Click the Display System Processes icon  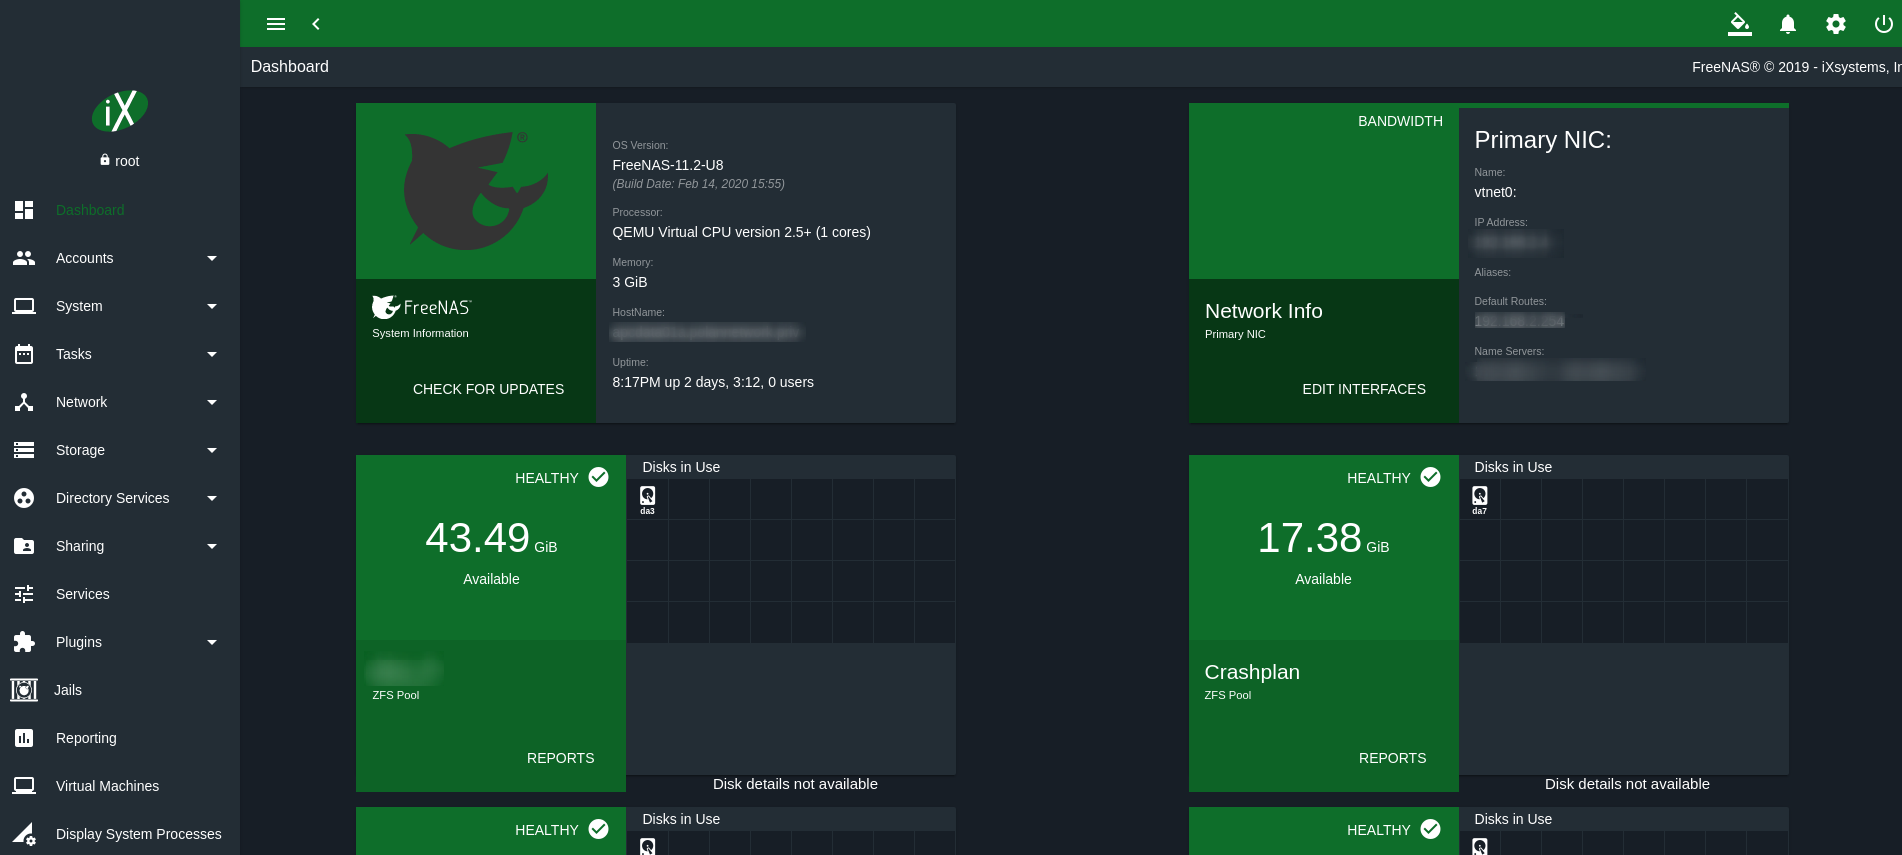coord(24,834)
